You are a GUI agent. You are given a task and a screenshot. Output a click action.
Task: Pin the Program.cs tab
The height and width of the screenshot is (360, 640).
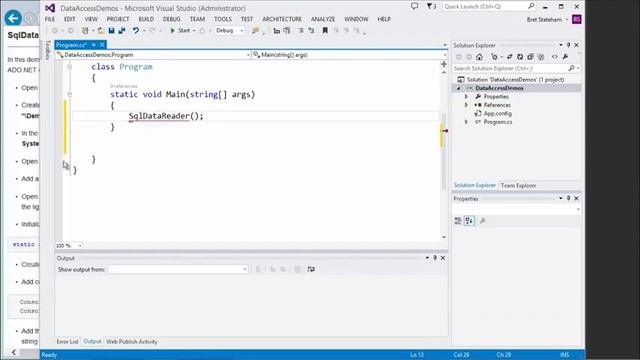[94, 45]
